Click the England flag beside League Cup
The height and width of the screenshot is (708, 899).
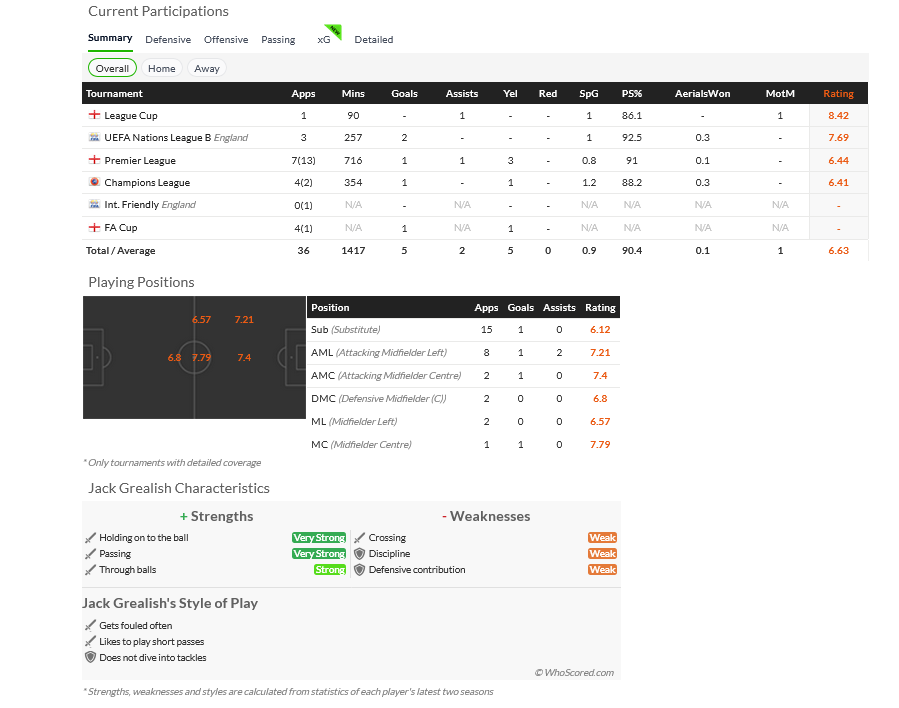click(x=94, y=115)
